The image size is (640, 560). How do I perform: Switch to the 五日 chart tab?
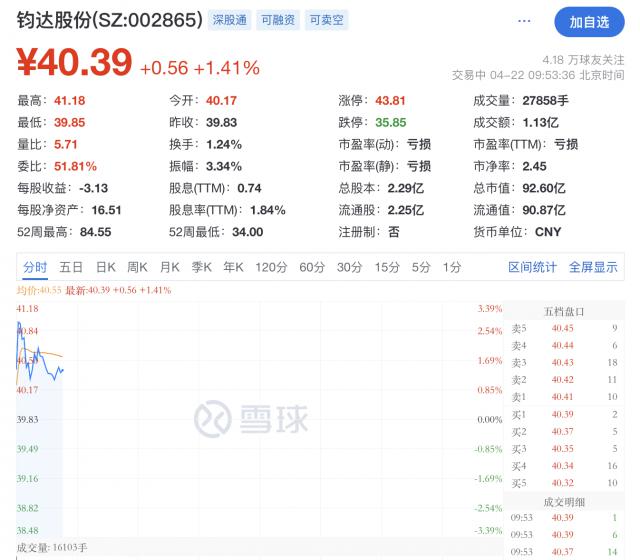click(71, 267)
